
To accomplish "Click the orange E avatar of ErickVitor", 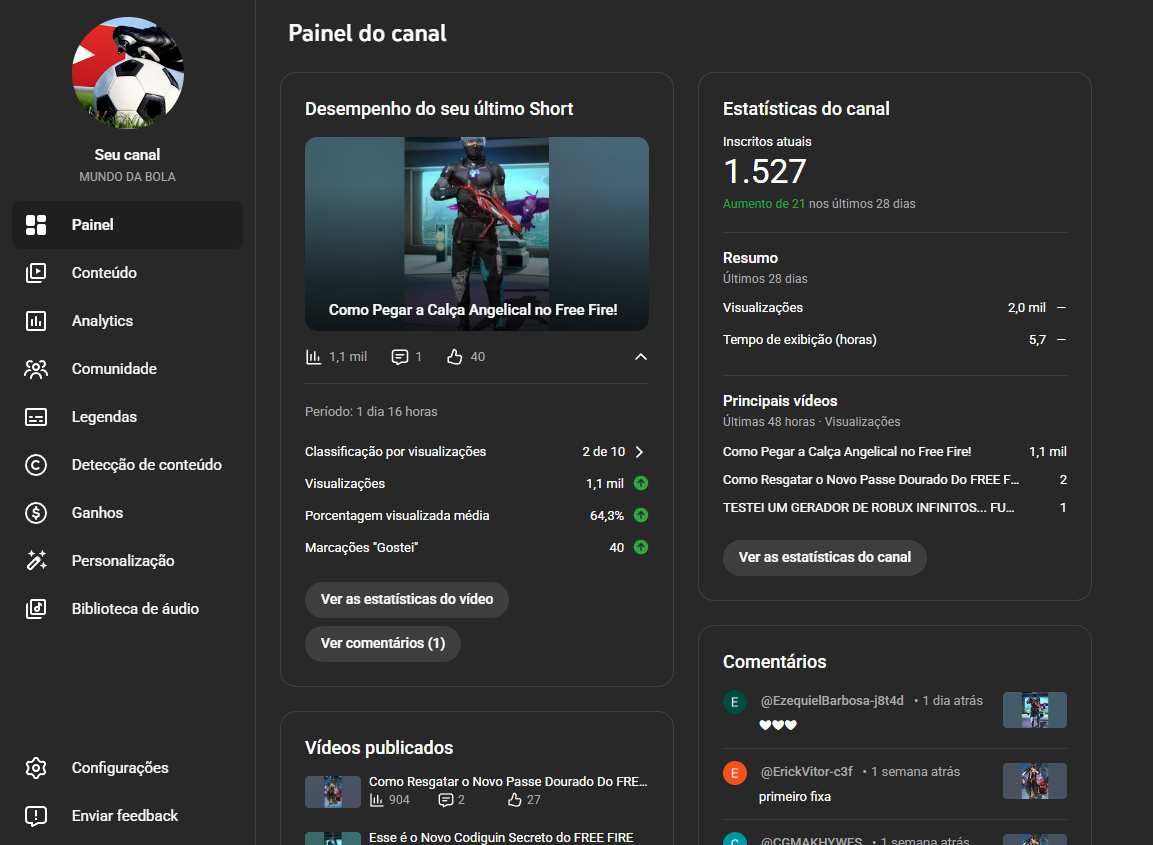I will (x=735, y=773).
